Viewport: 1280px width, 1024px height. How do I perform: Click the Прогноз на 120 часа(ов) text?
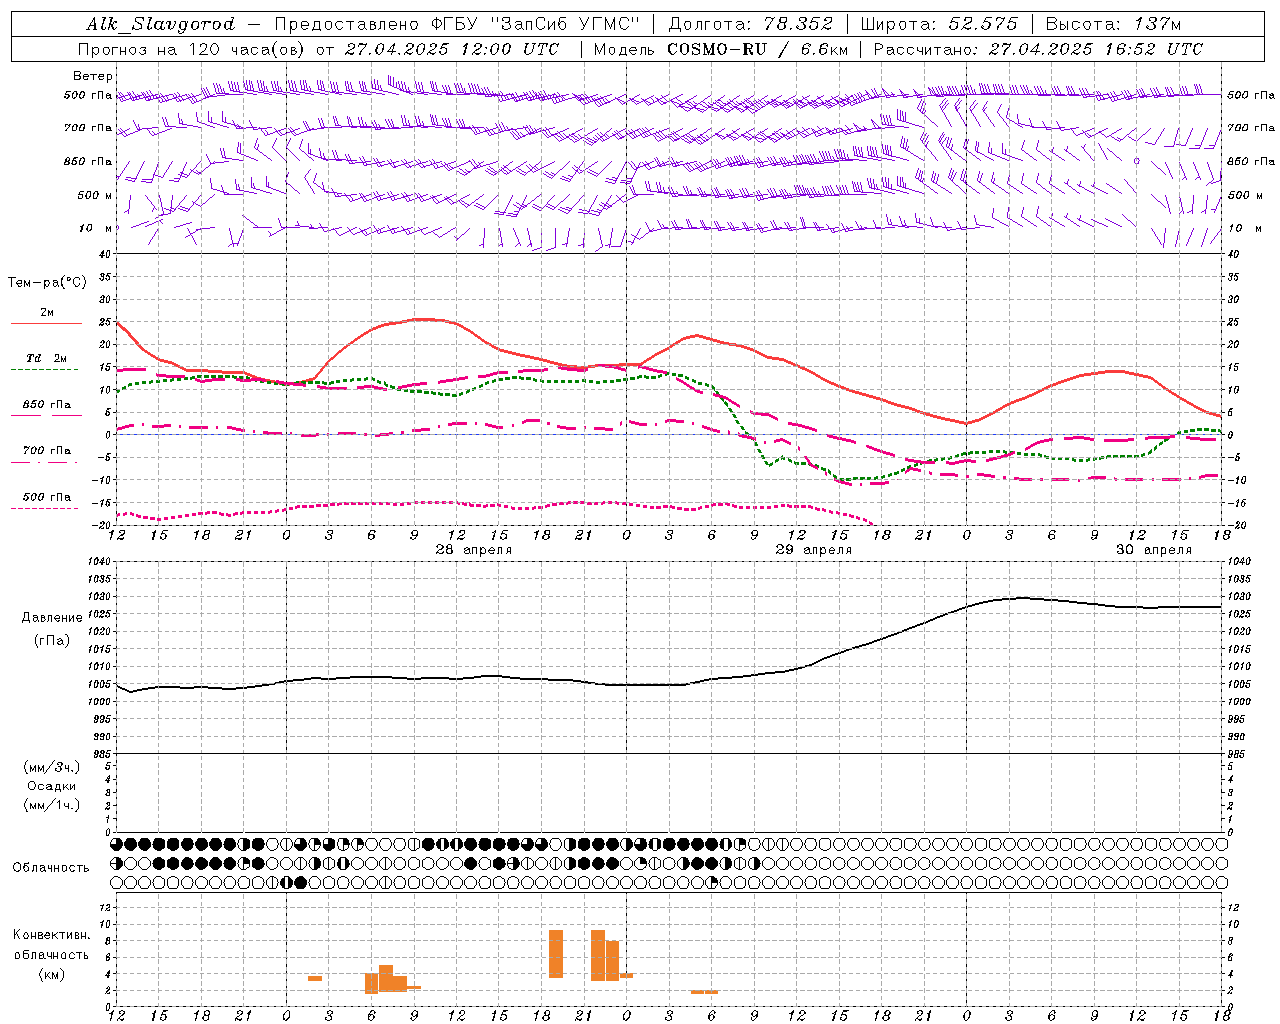(193, 49)
